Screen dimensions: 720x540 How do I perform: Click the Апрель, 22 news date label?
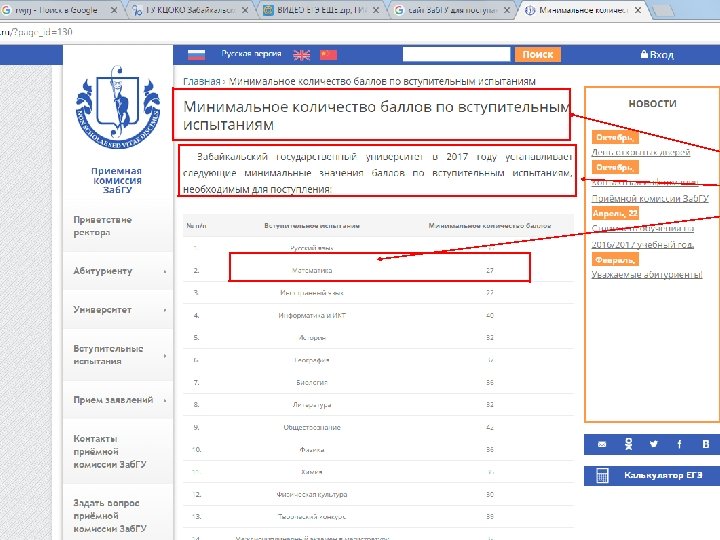pyautogui.click(x=615, y=214)
